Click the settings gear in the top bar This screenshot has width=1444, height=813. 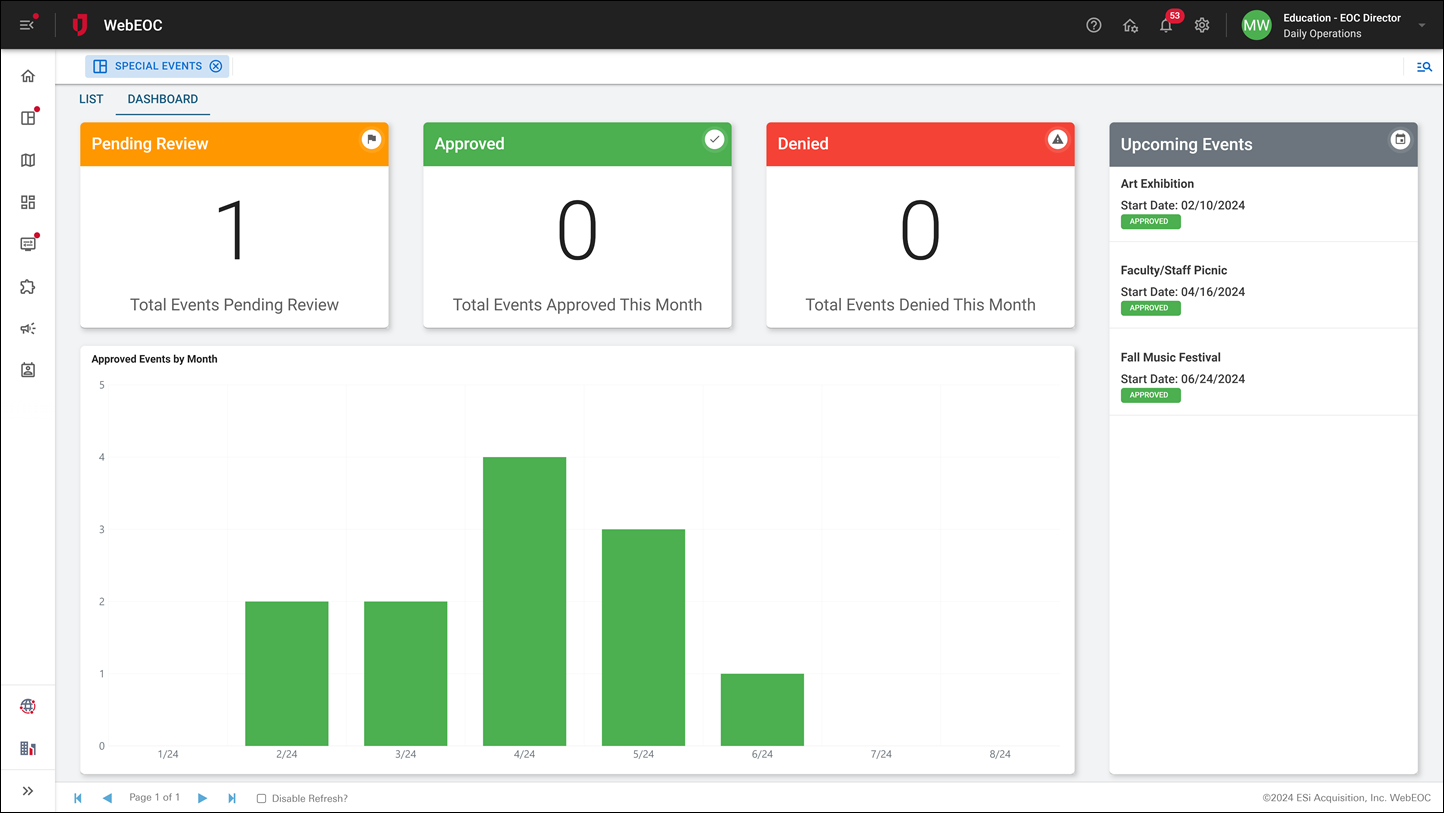click(1201, 25)
